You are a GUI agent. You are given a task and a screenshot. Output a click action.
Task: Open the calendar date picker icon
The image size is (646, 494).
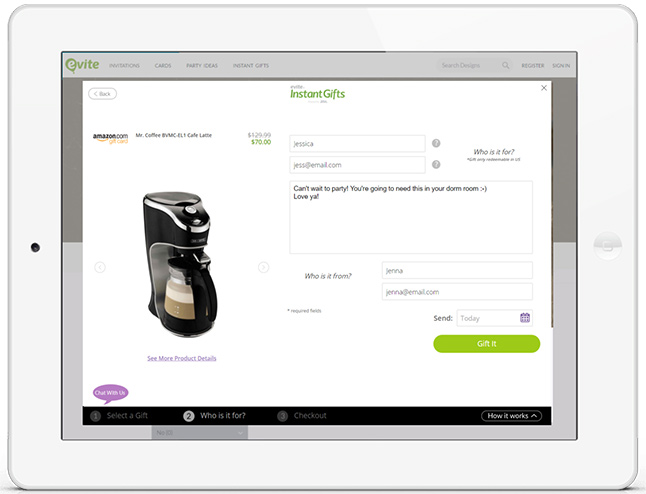coord(525,318)
